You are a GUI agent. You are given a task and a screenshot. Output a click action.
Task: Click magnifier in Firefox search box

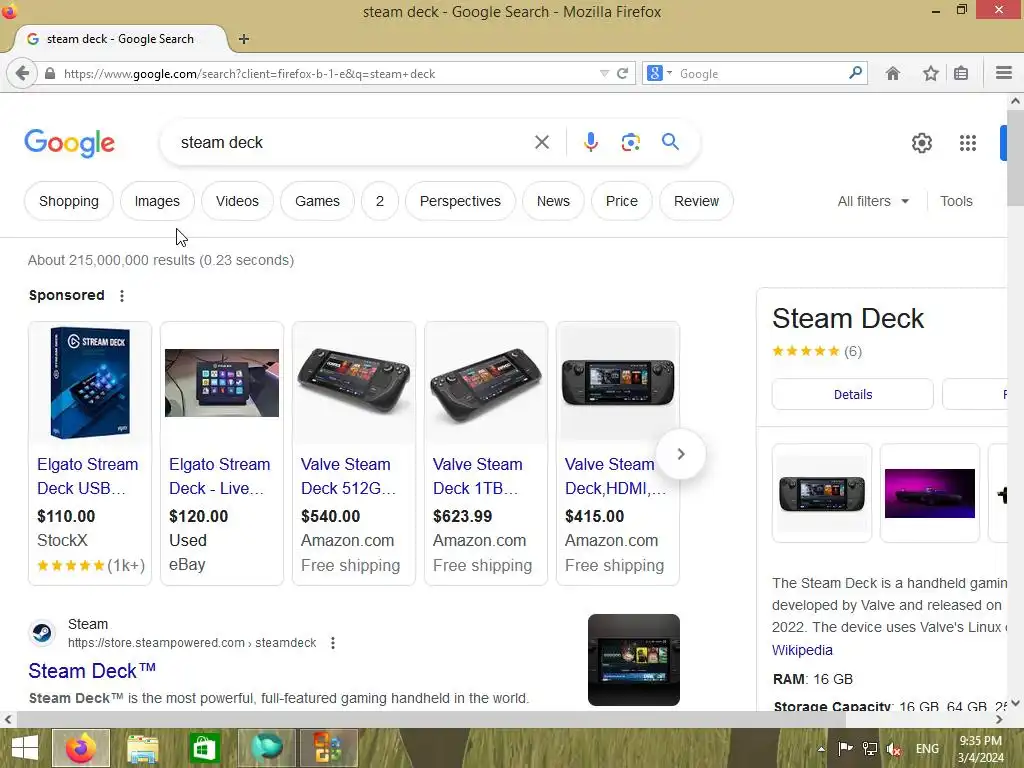(x=856, y=72)
